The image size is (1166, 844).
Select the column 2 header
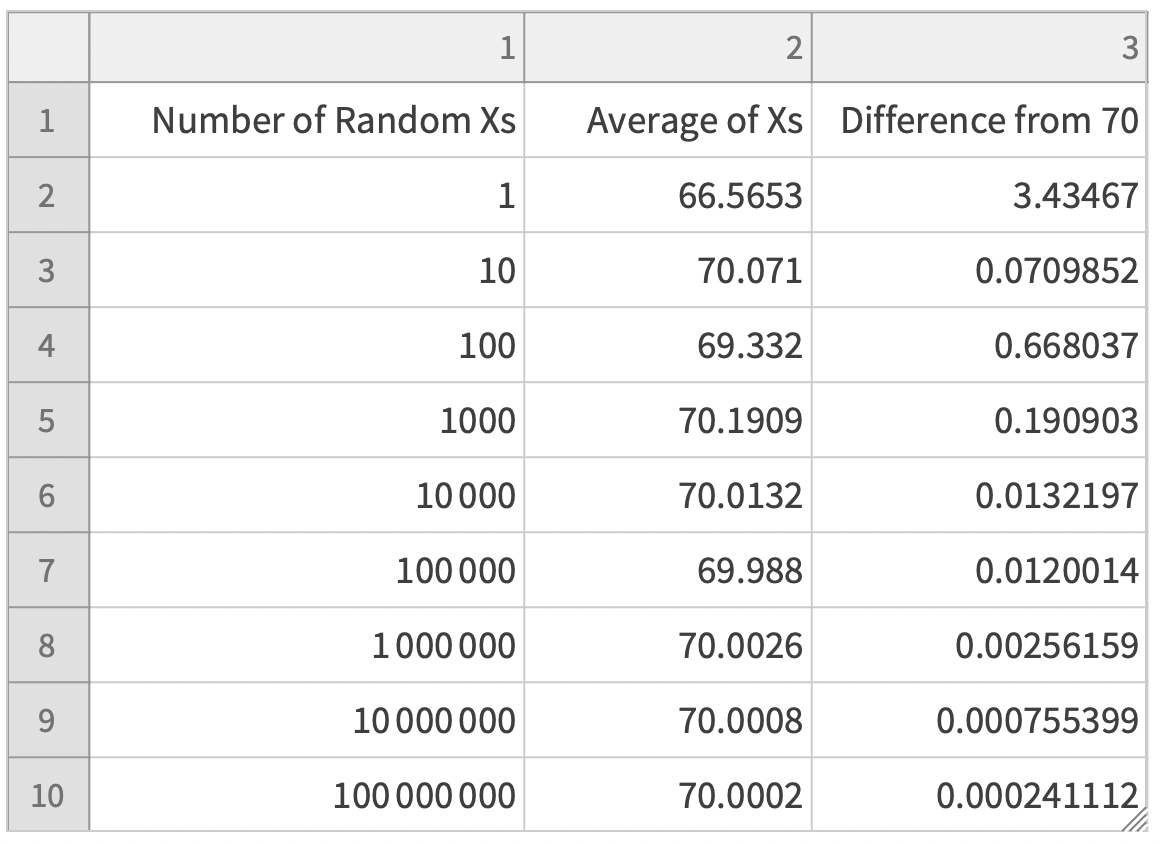tap(667, 48)
